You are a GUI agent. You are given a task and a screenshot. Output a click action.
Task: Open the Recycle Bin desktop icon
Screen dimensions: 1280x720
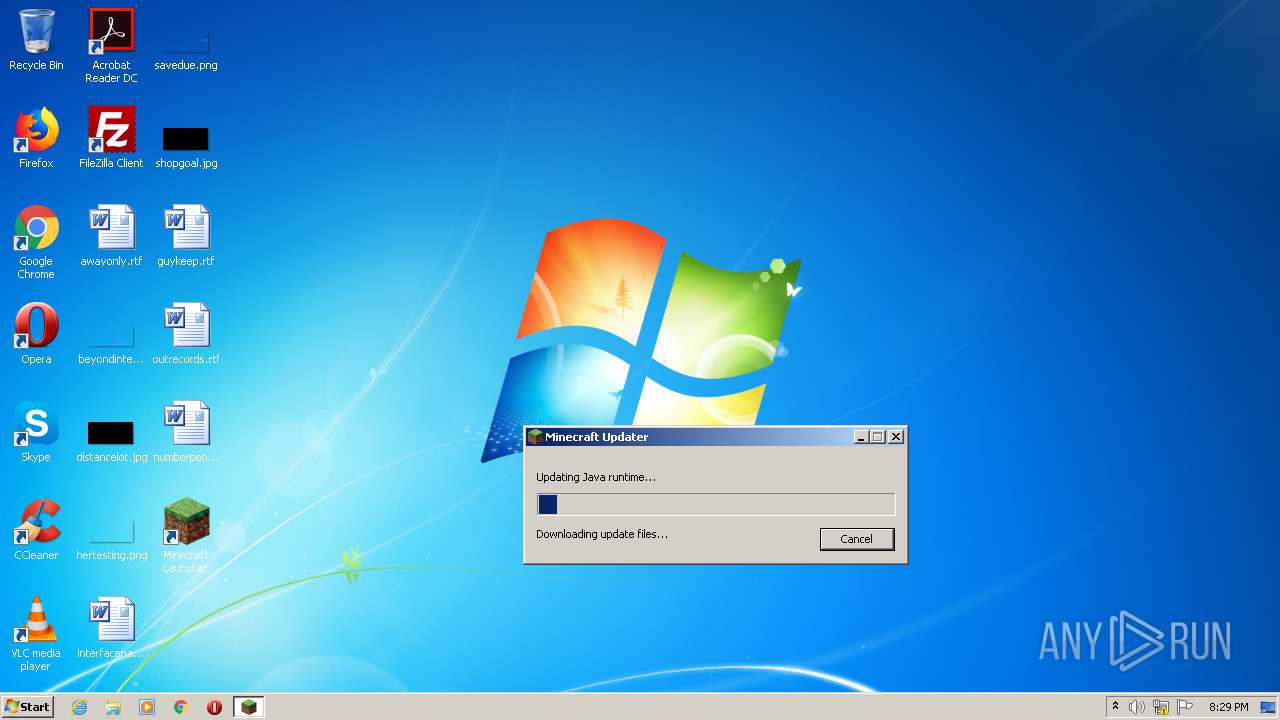click(x=36, y=40)
